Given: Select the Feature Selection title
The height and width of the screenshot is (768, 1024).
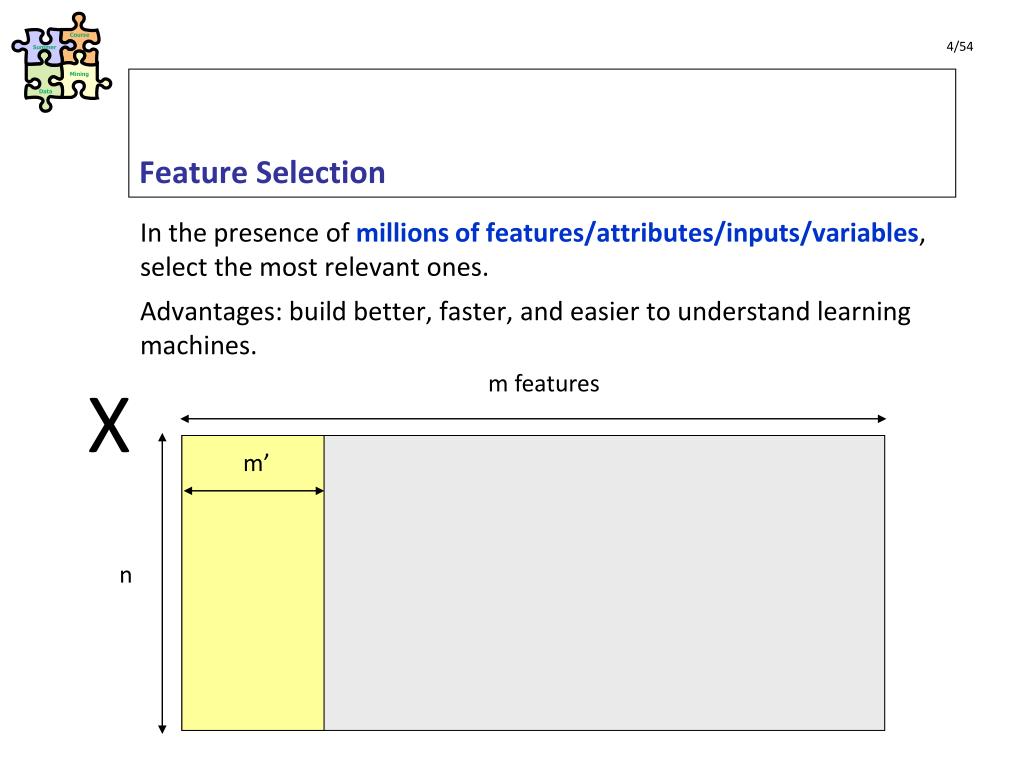Looking at the screenshot, I should click(263, 172).
